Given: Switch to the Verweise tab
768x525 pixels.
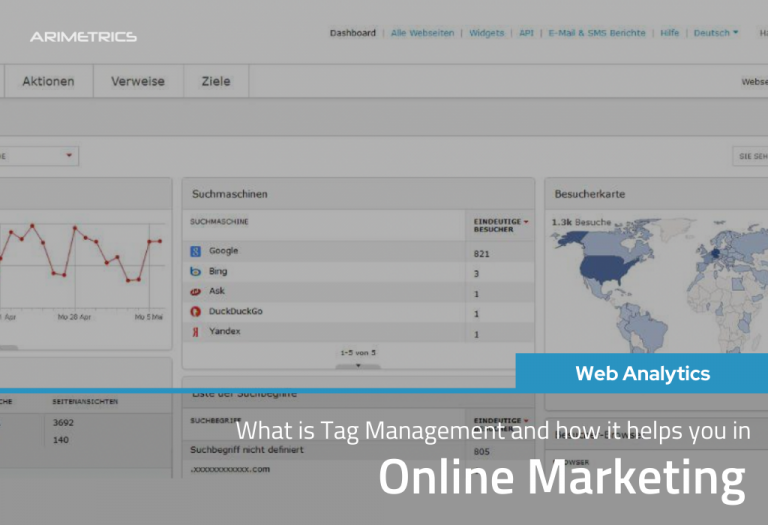Looking at the screenshot, I should [x=130, y=81].
